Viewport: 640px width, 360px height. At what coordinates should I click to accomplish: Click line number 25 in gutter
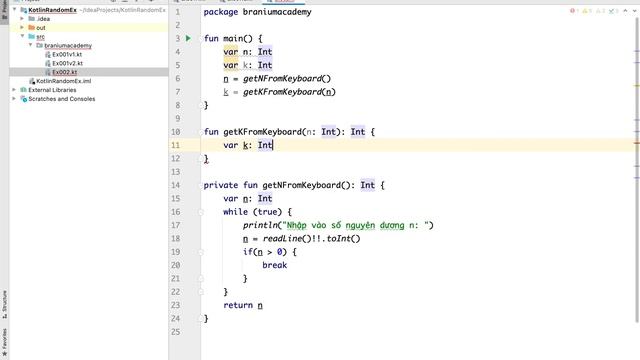tap(176, 332)
